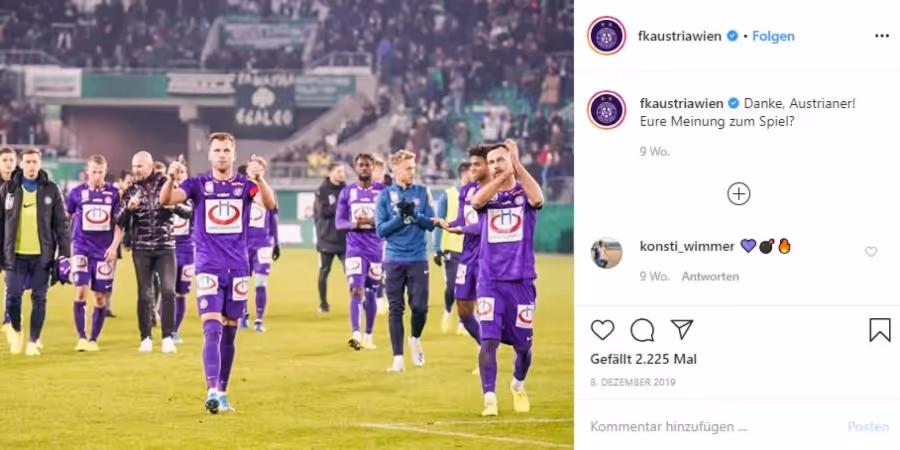Load more comments with plus circle
The width and height of the screenshot is (900, 450).
pyautogui.click(x=739, y=194)
